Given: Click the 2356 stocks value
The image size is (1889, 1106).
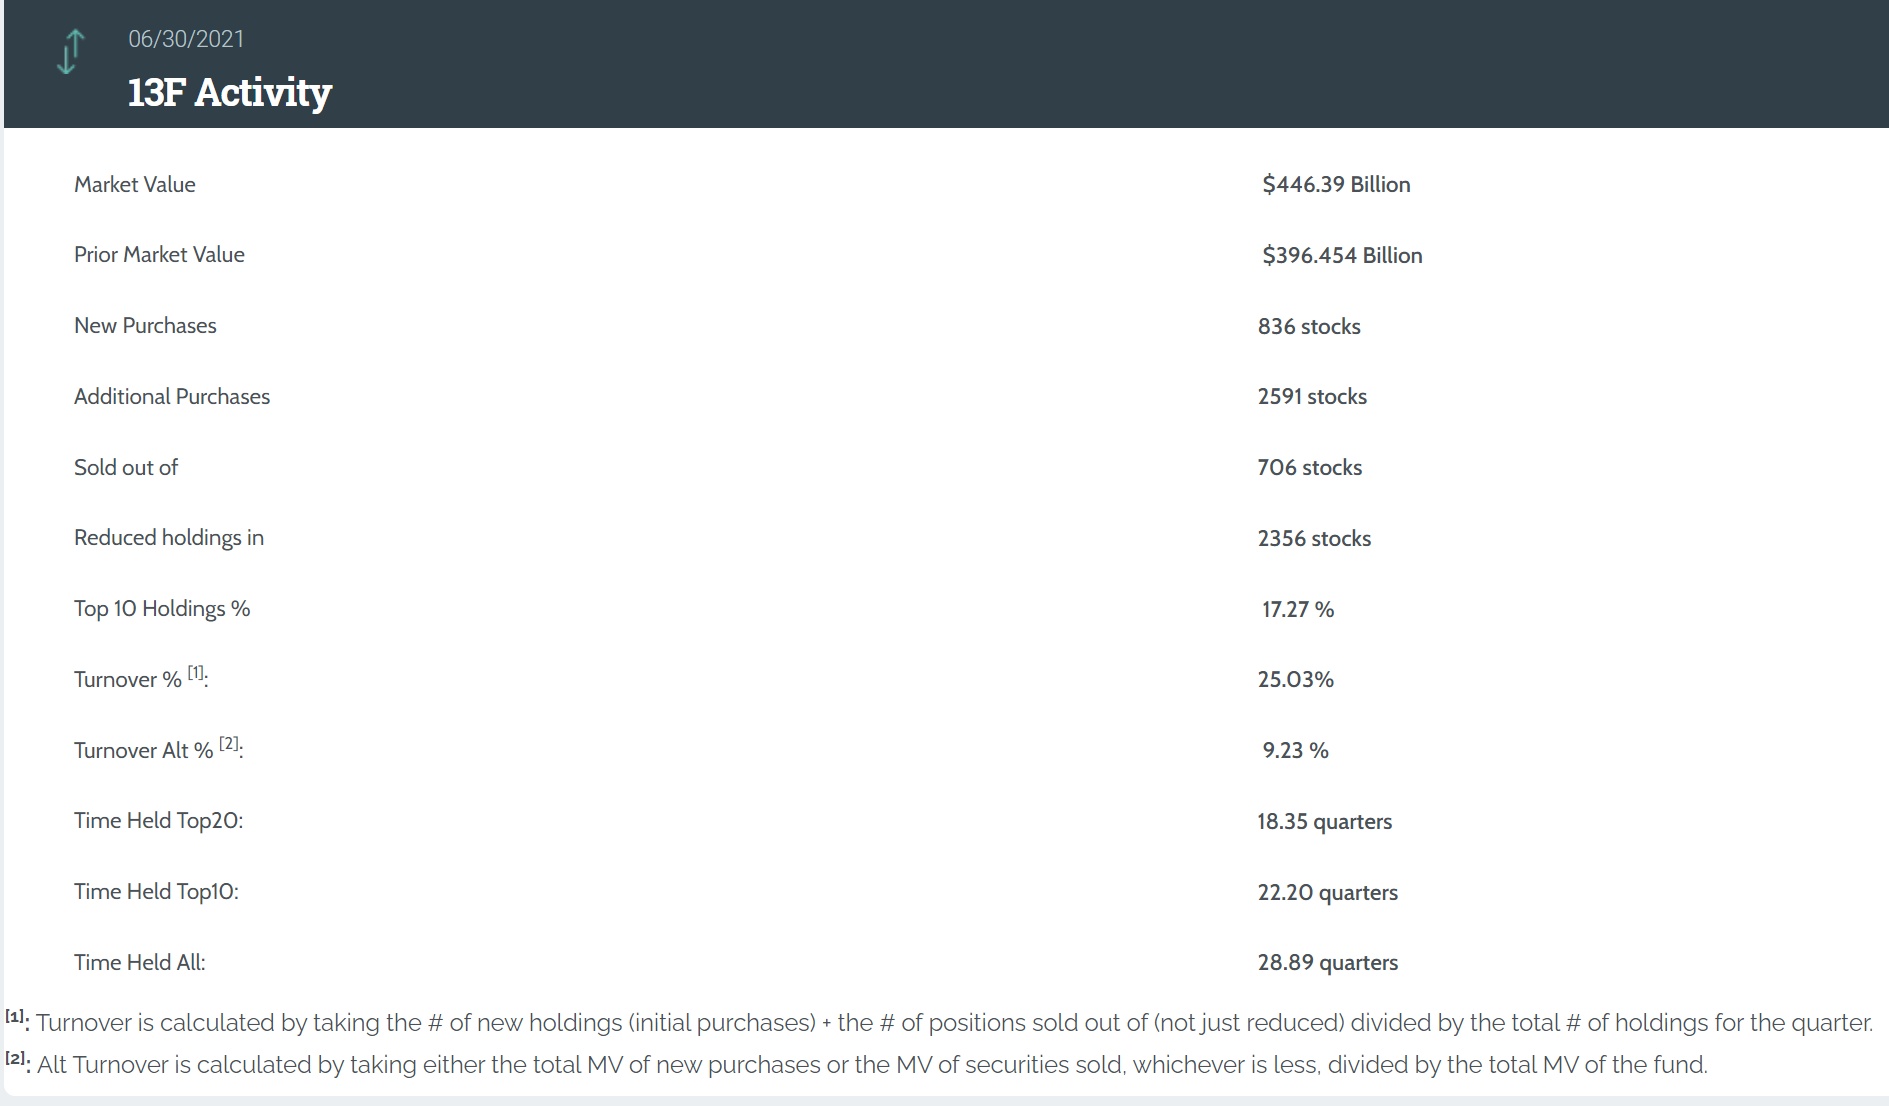Looking at the screenshot, I should 1314,538.
